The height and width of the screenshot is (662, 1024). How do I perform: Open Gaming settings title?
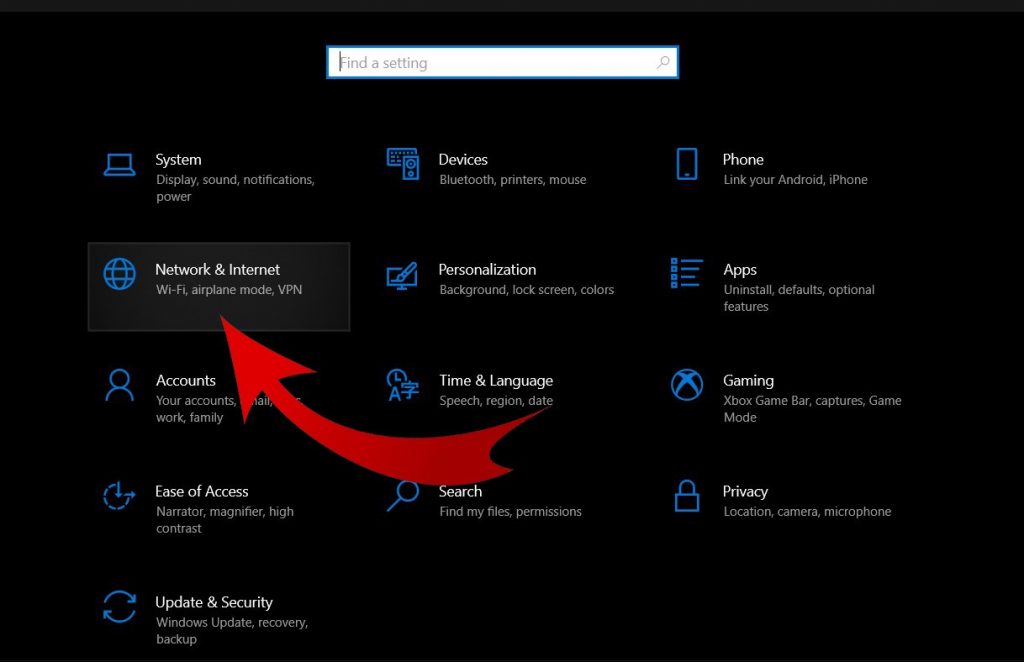(748, 381)
